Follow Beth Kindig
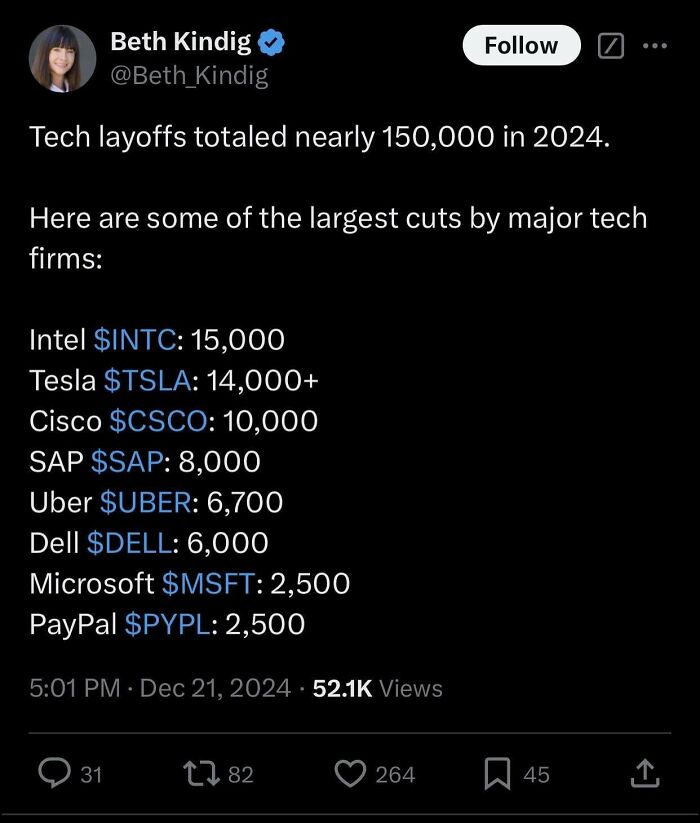 pos(521,45)
